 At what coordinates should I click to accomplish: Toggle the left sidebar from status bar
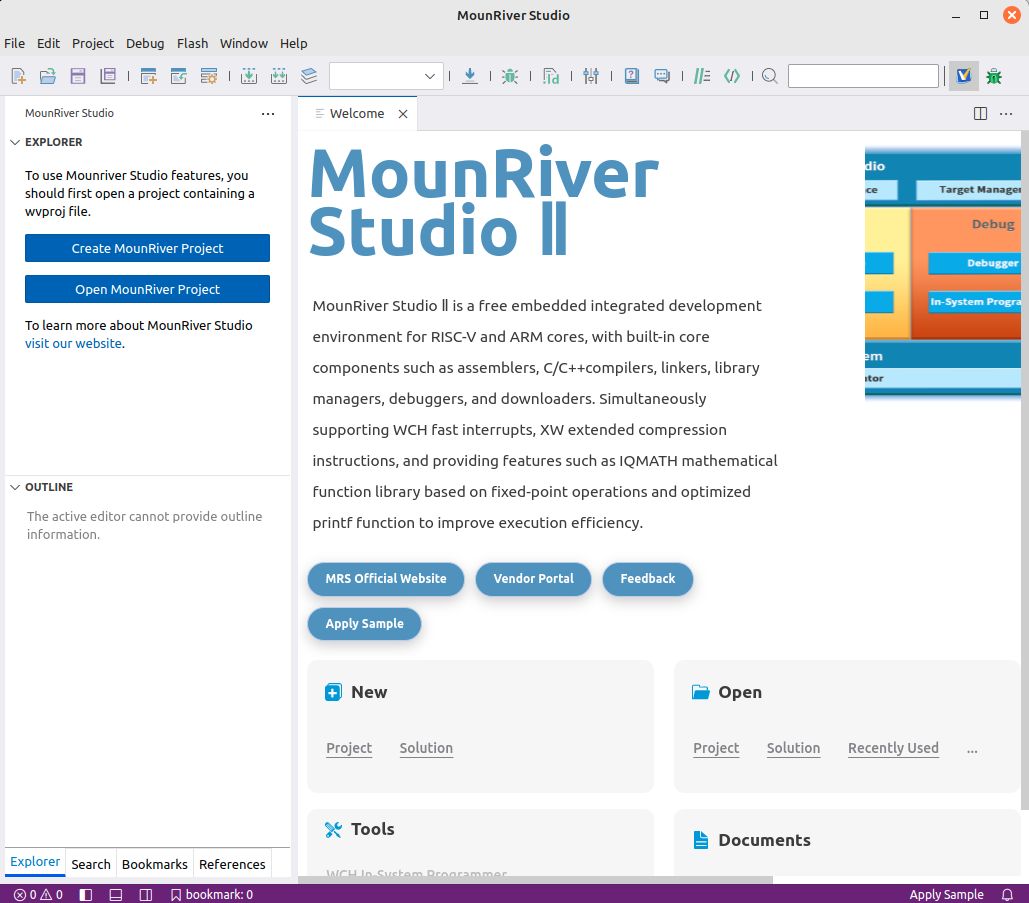[86, 894]
